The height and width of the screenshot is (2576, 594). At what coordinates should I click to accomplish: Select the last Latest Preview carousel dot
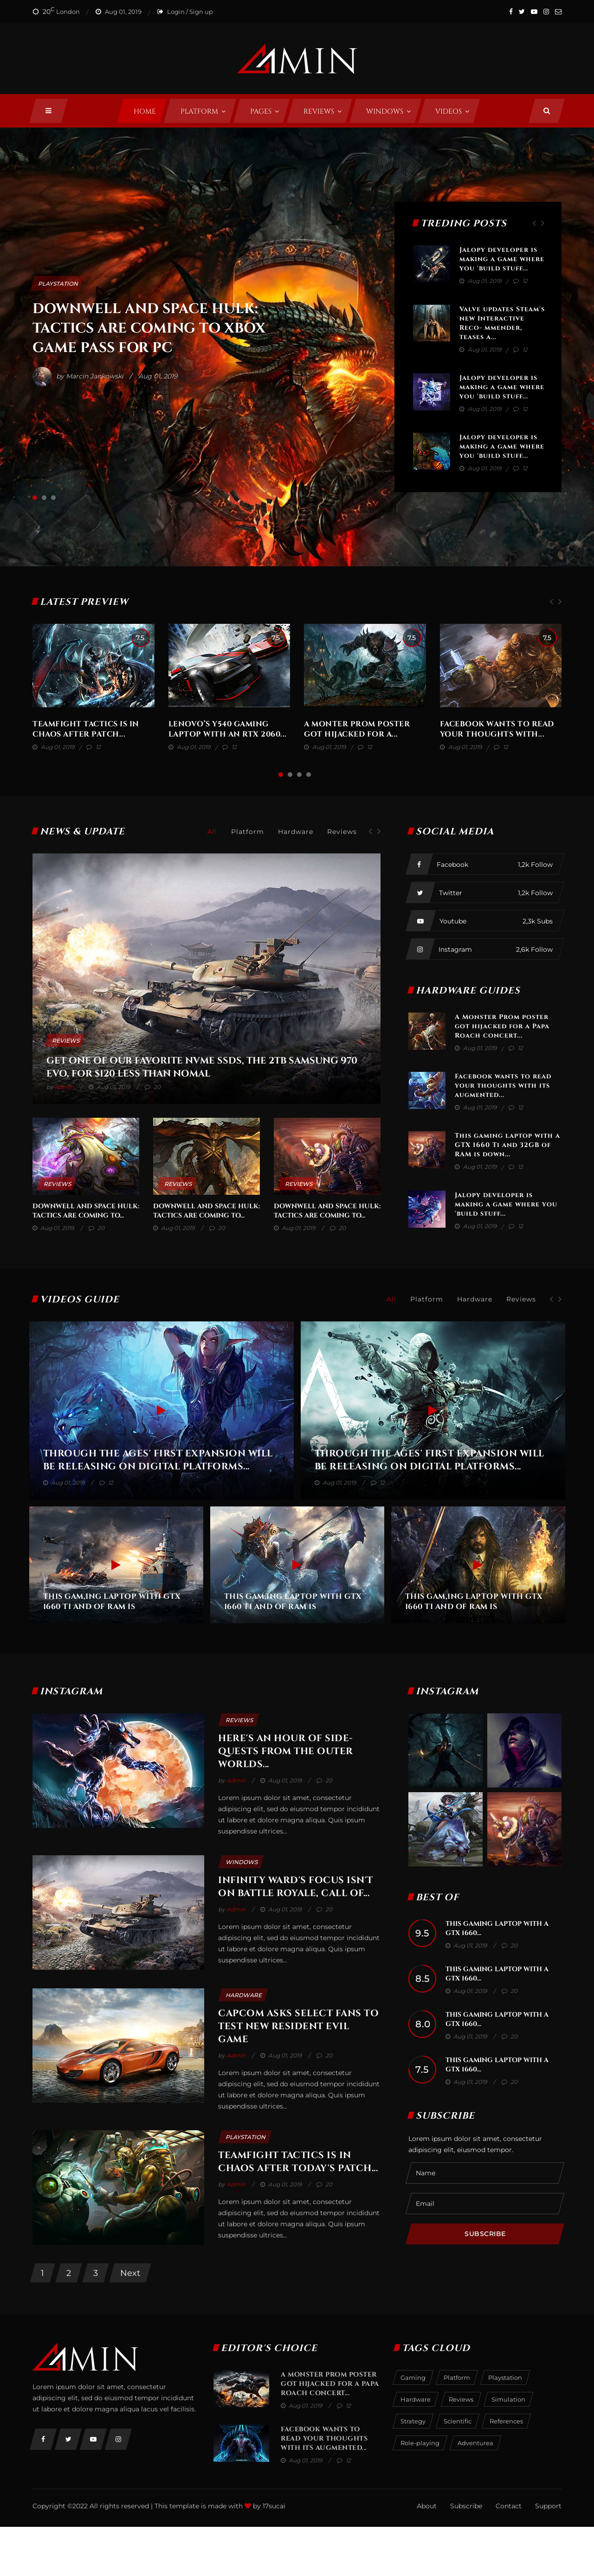[x=308, y=774]
